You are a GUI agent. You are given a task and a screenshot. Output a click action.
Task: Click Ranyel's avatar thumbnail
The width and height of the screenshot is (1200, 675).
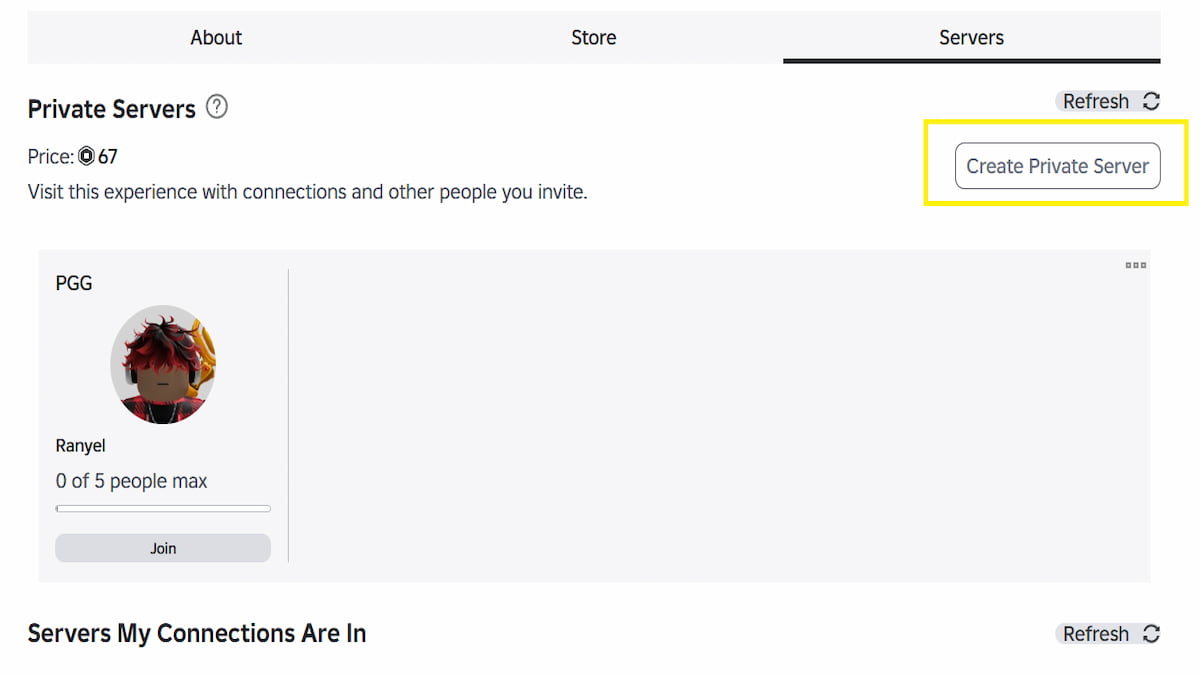163,364
